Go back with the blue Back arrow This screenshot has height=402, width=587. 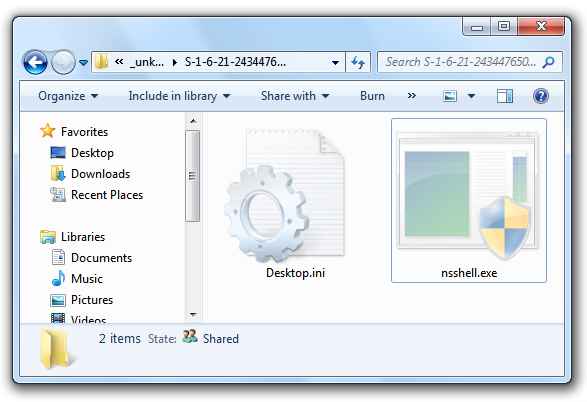pos(35,62)
